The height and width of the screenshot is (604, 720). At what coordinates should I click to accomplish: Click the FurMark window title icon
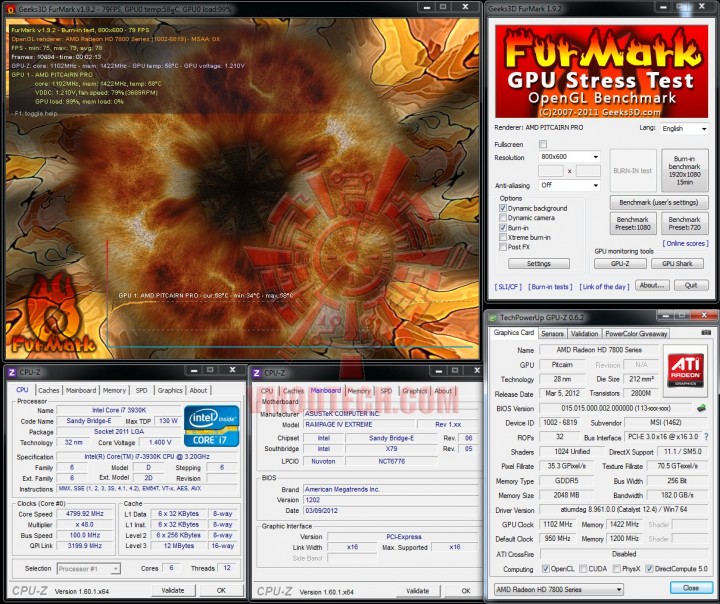point(10,9)
